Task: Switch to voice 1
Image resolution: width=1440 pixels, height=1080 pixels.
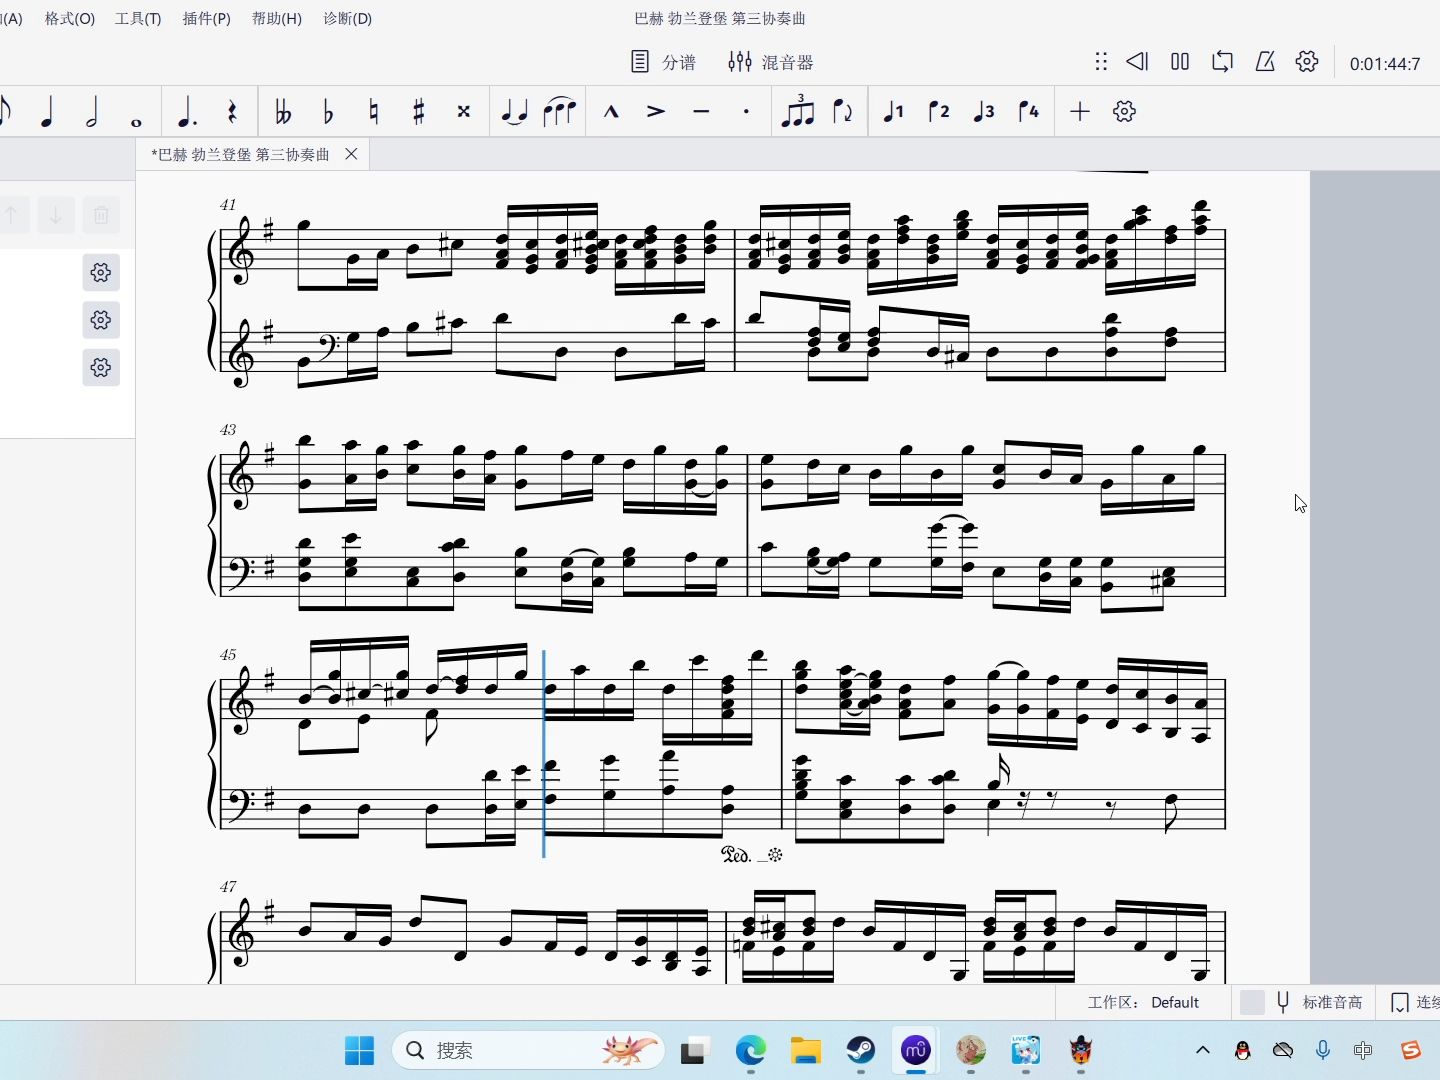Action: pos(893,112)
